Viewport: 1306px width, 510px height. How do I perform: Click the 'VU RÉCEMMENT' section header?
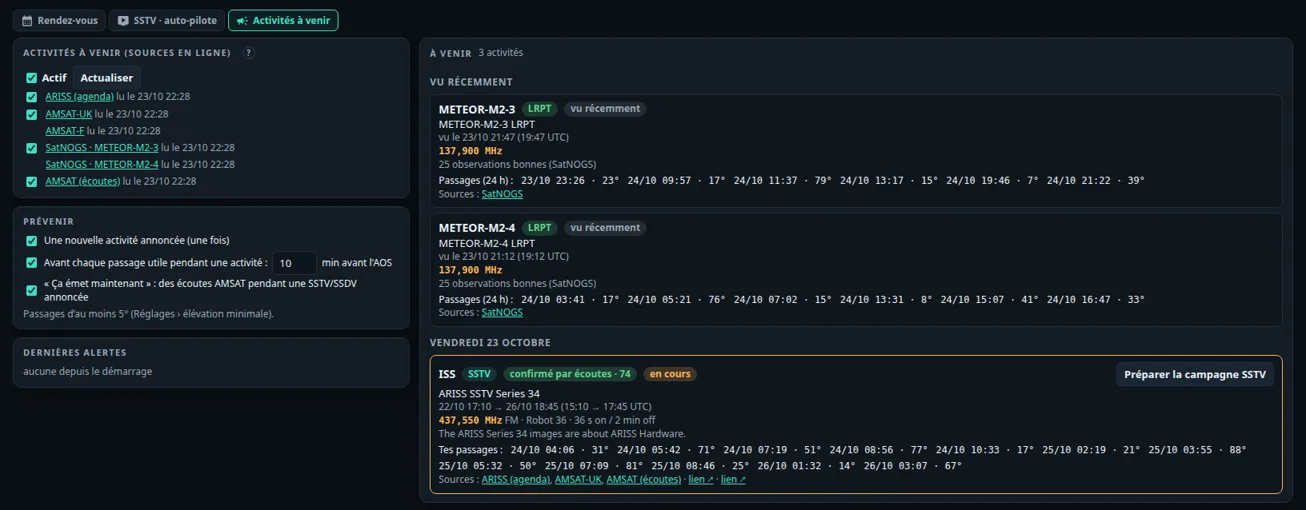coord(471,82)
